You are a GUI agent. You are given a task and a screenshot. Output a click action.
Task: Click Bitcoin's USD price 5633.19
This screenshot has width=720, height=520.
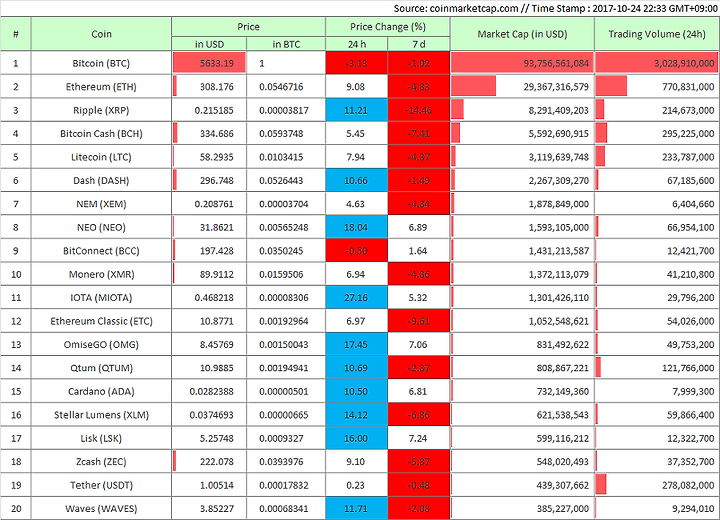click(209, 63)
